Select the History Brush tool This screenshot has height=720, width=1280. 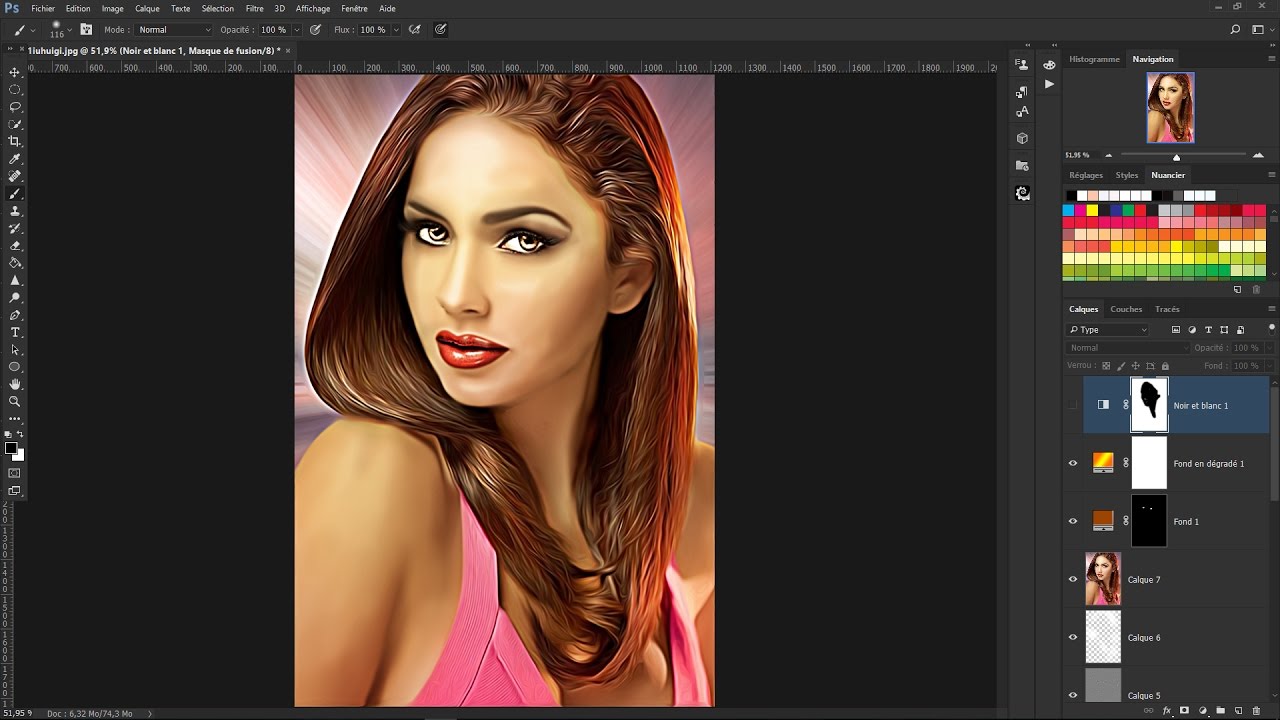click(x=15, y=228)
